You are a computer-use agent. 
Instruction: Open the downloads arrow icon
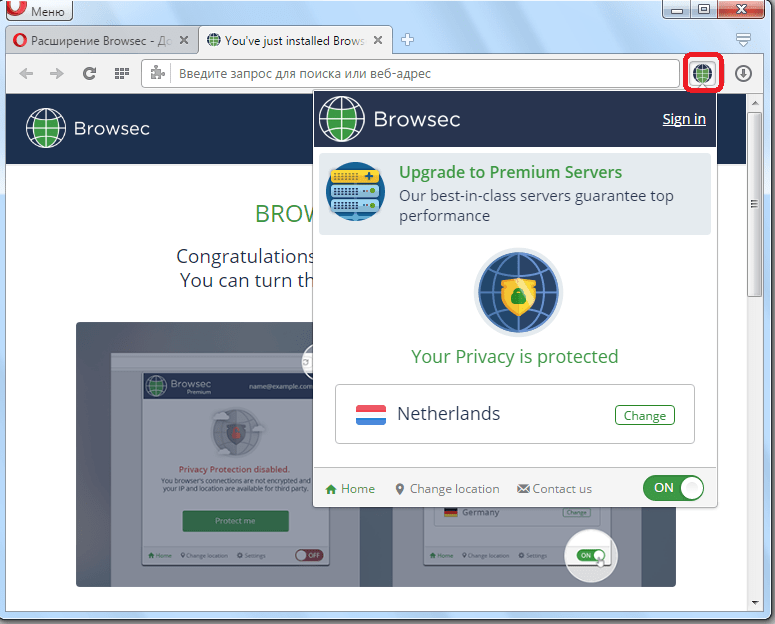point(743,74)
